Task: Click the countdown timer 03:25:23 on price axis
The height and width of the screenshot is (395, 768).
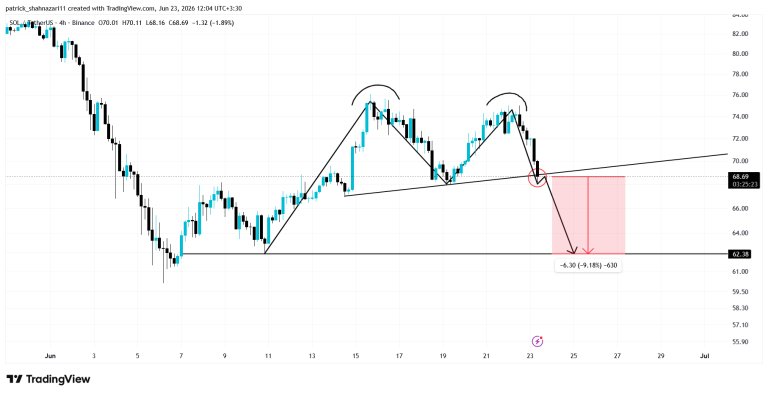Action: (x=745, y=184)
